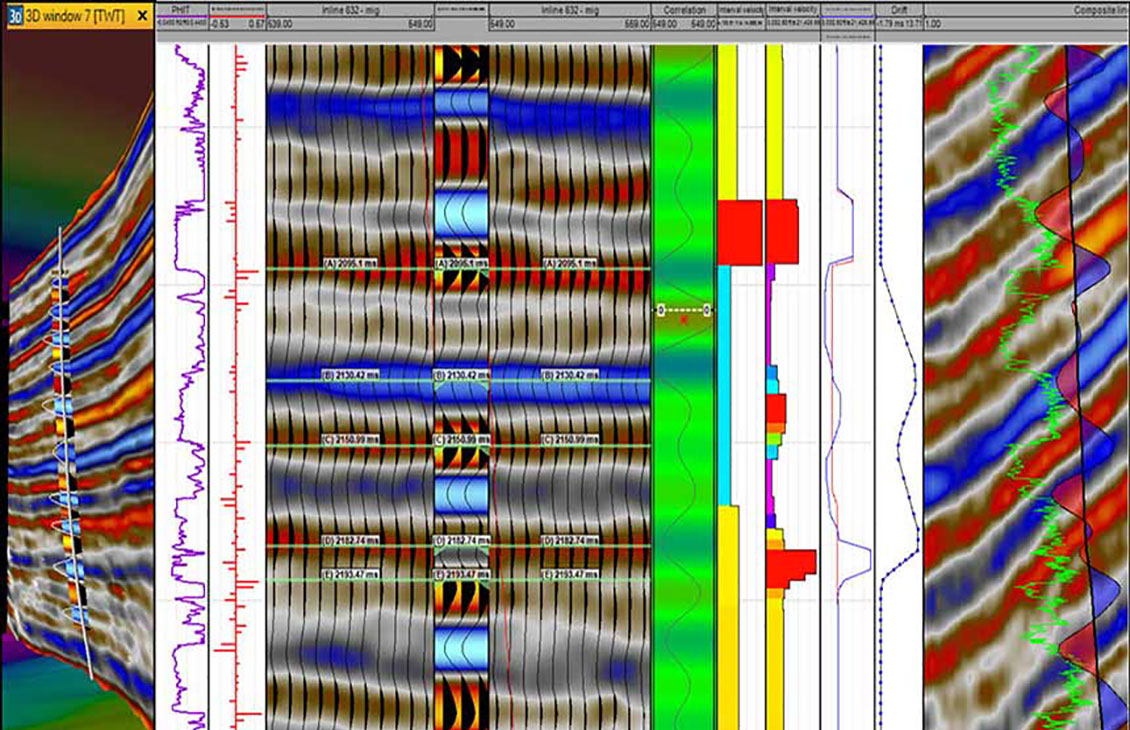Select marker (D) 2182.74 ms in left seismic panel
The height and width of the screenshot is (730, 1130).
pos(352,540)
